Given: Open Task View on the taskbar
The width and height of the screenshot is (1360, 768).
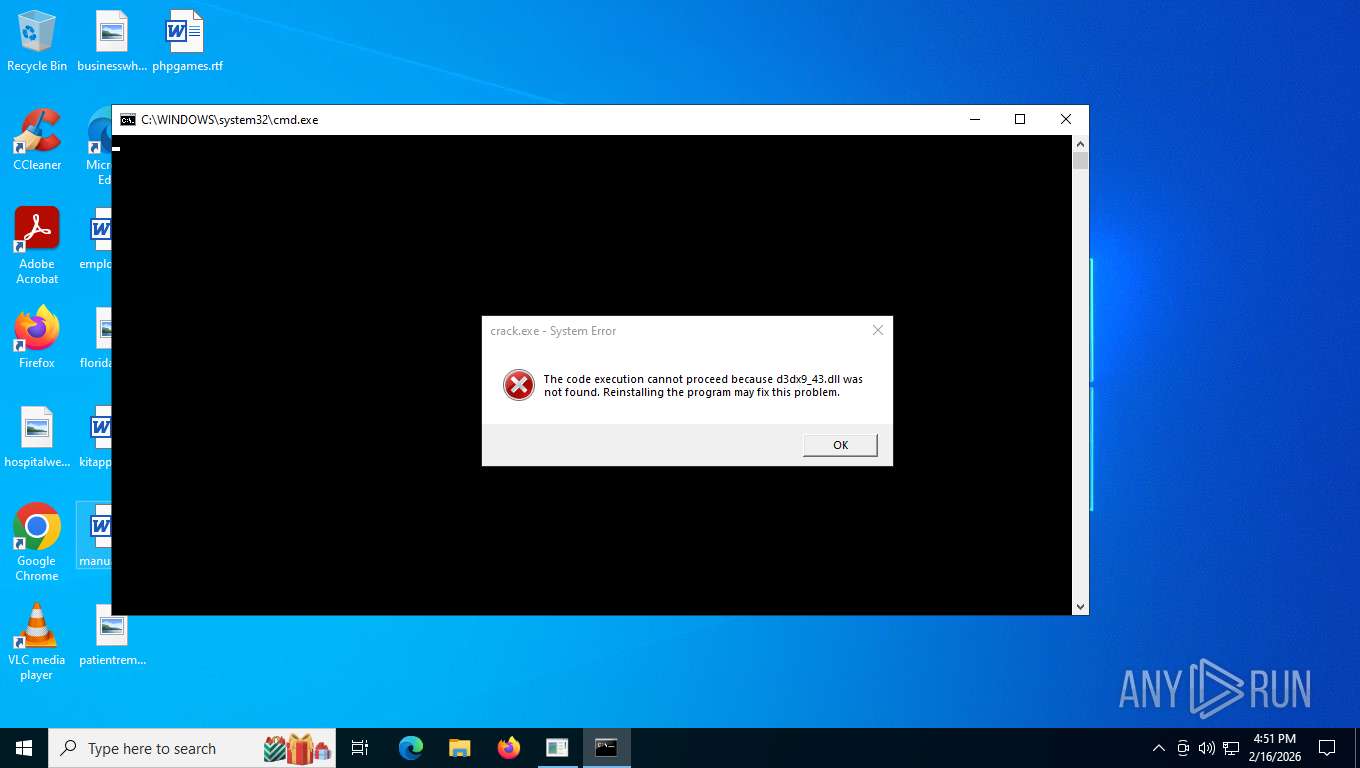Looking at the screenshot, I should (x=360, y=748).
